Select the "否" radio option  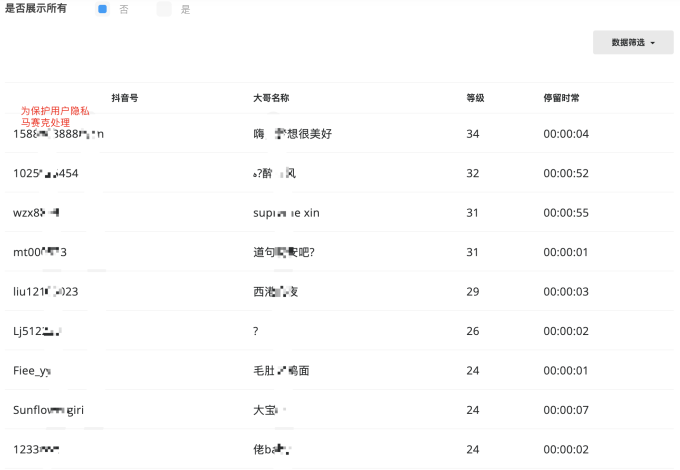point(103,9)
